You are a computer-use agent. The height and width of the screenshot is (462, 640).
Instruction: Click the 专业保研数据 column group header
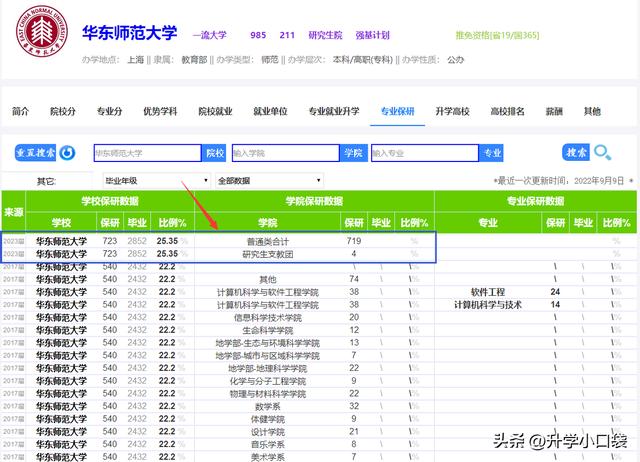(535, 201)
